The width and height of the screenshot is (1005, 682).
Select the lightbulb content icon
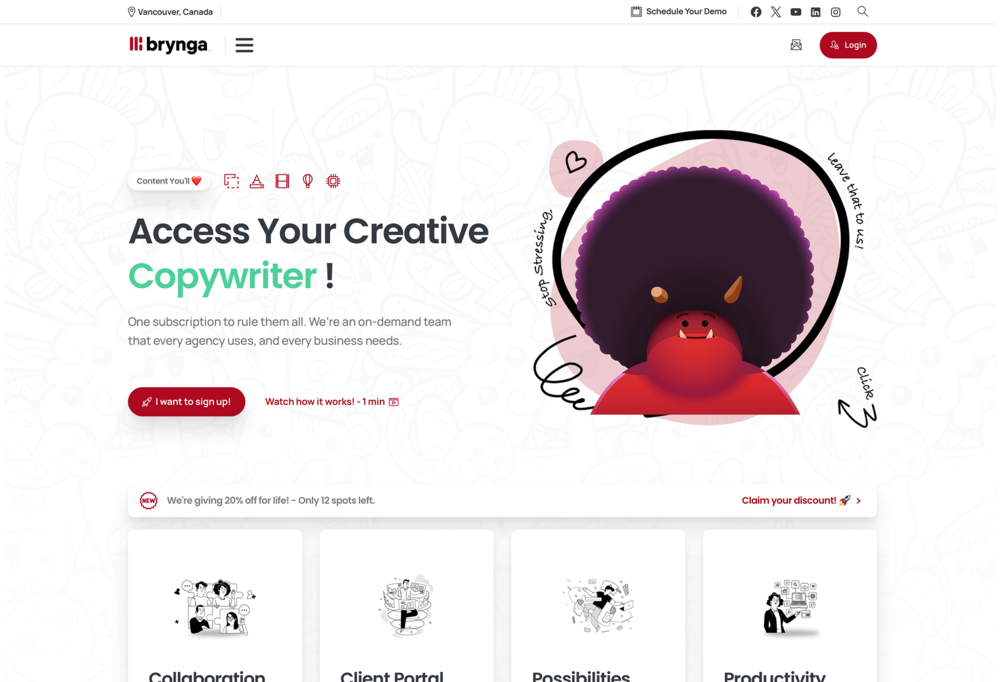pyautogui.click(x=308, y=181)
